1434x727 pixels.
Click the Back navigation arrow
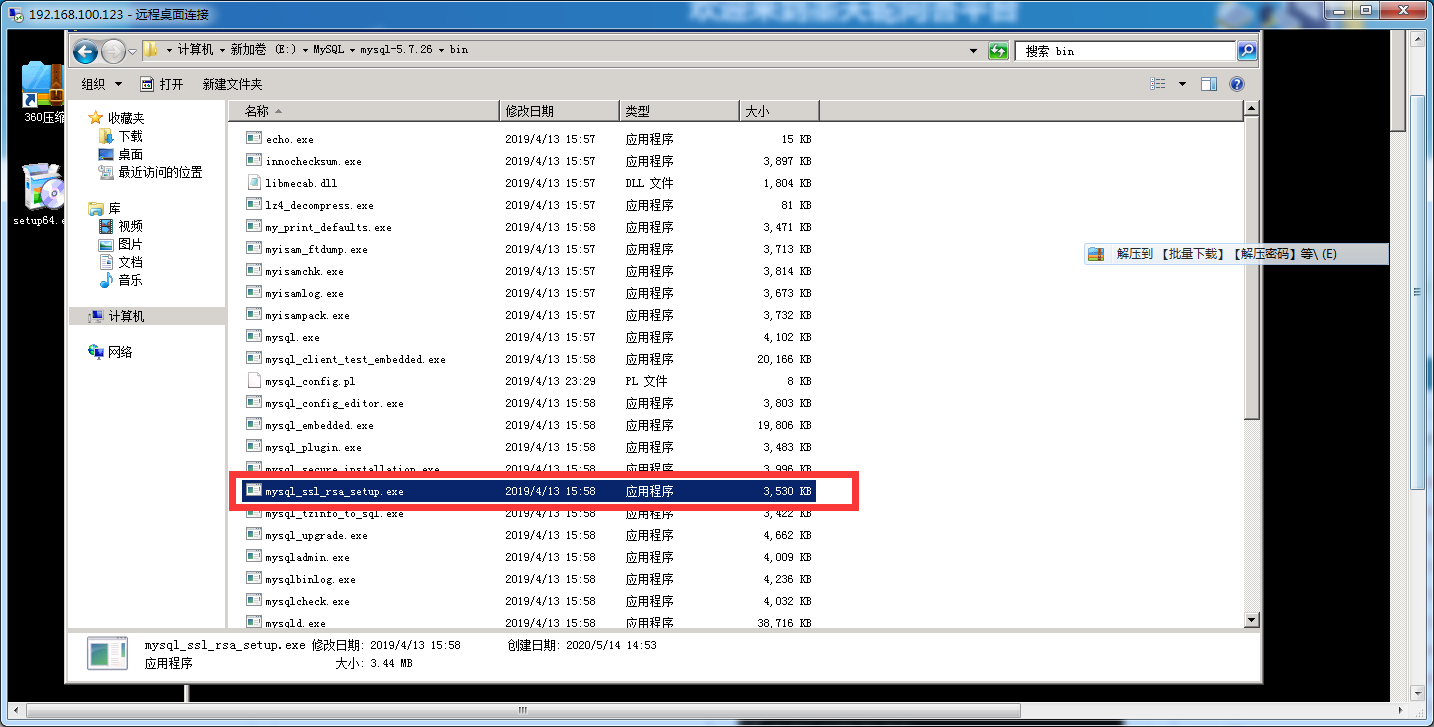pos(86,51)
